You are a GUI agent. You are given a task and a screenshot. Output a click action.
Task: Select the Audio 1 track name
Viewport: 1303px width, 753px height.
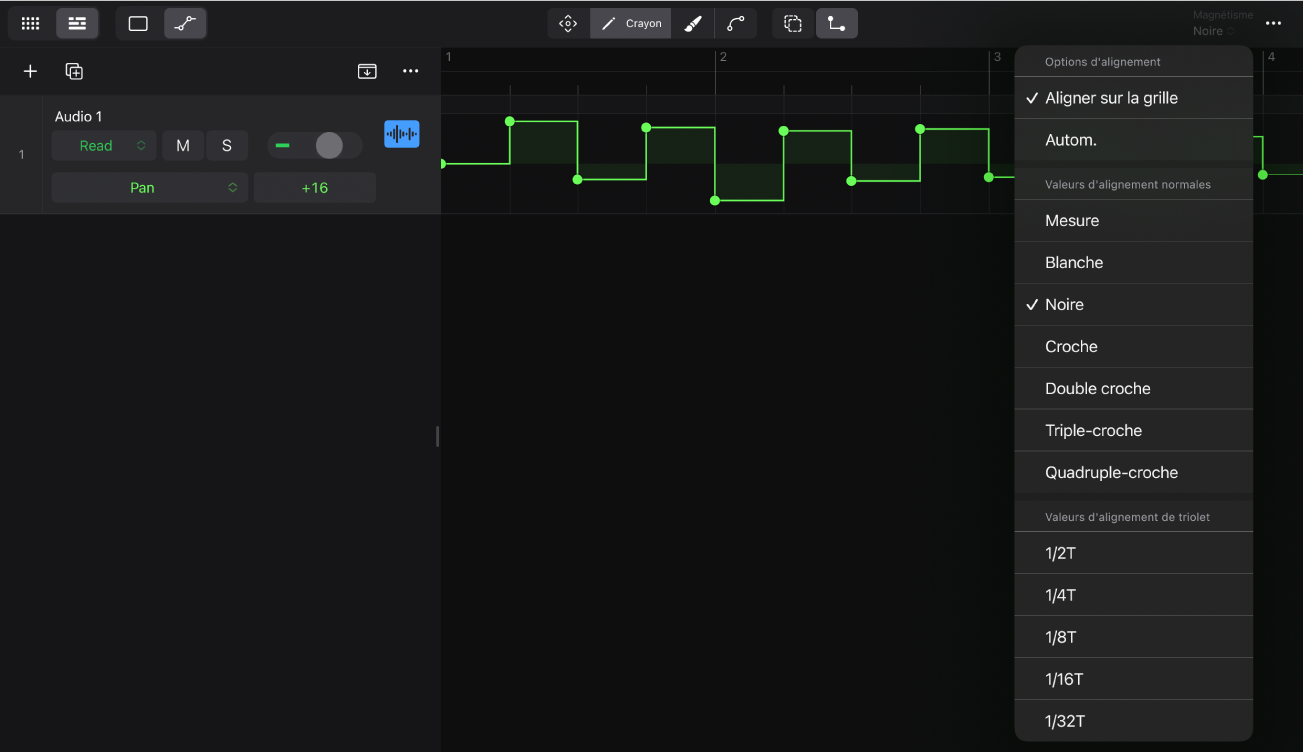point(79,117)
